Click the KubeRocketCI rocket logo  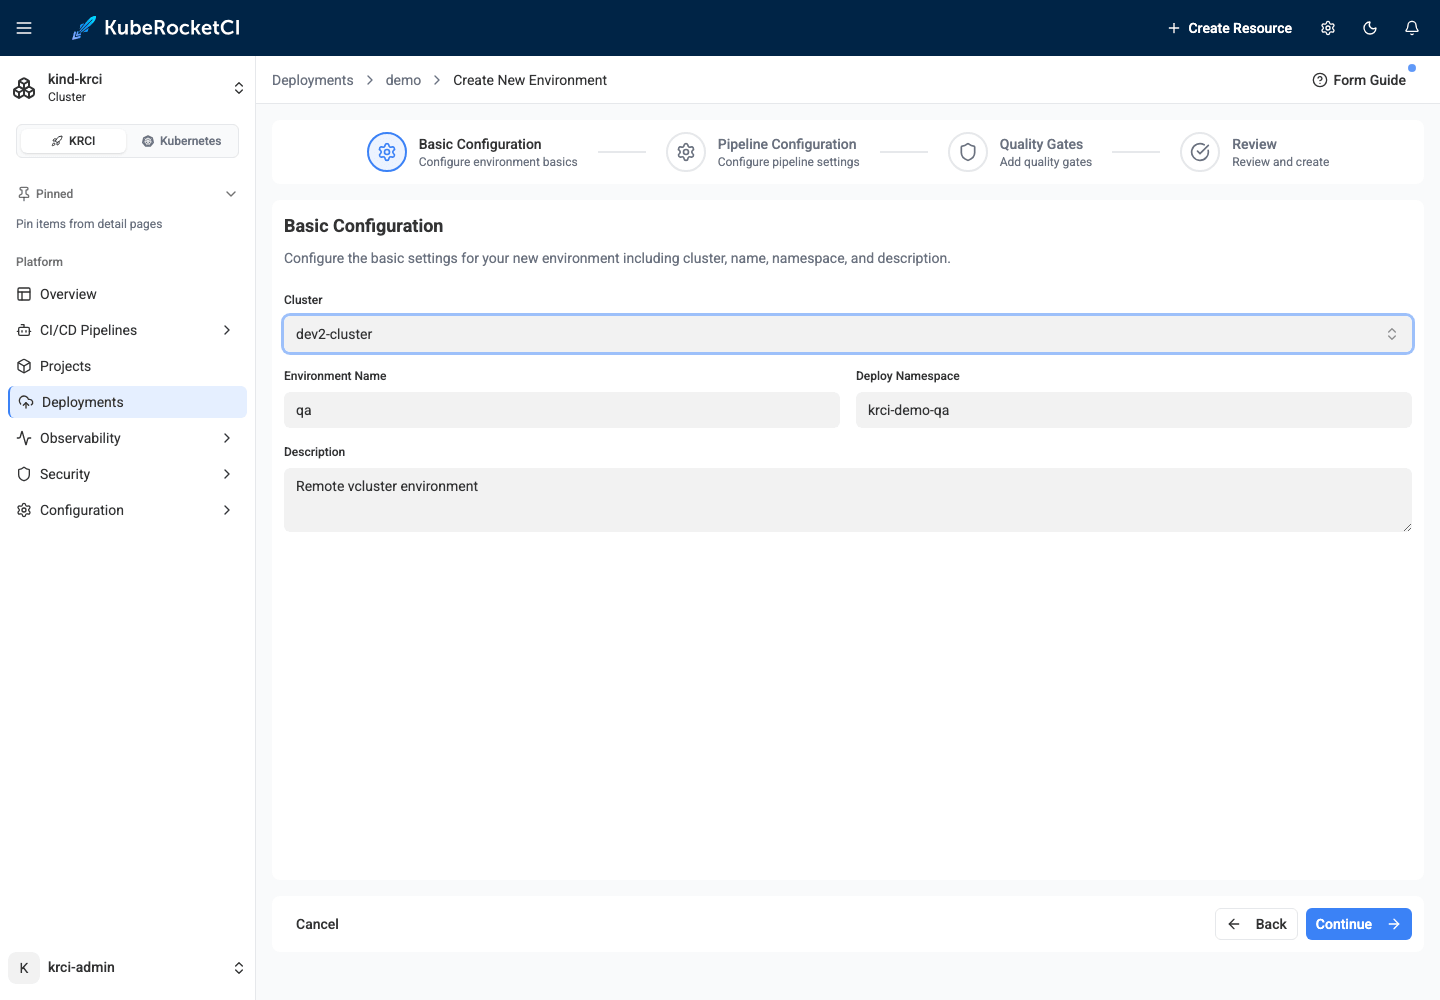[84, 28]
